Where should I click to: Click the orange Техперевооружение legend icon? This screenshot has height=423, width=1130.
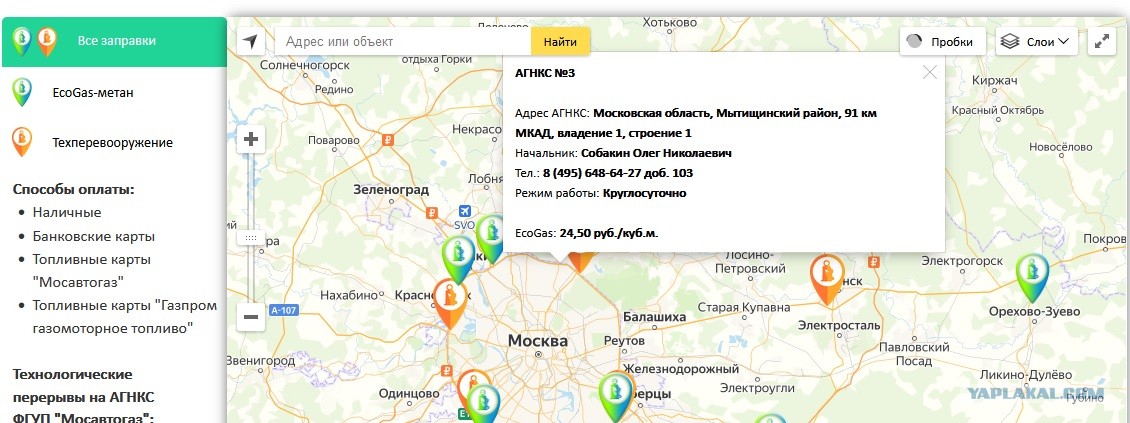tap(22, 142)
